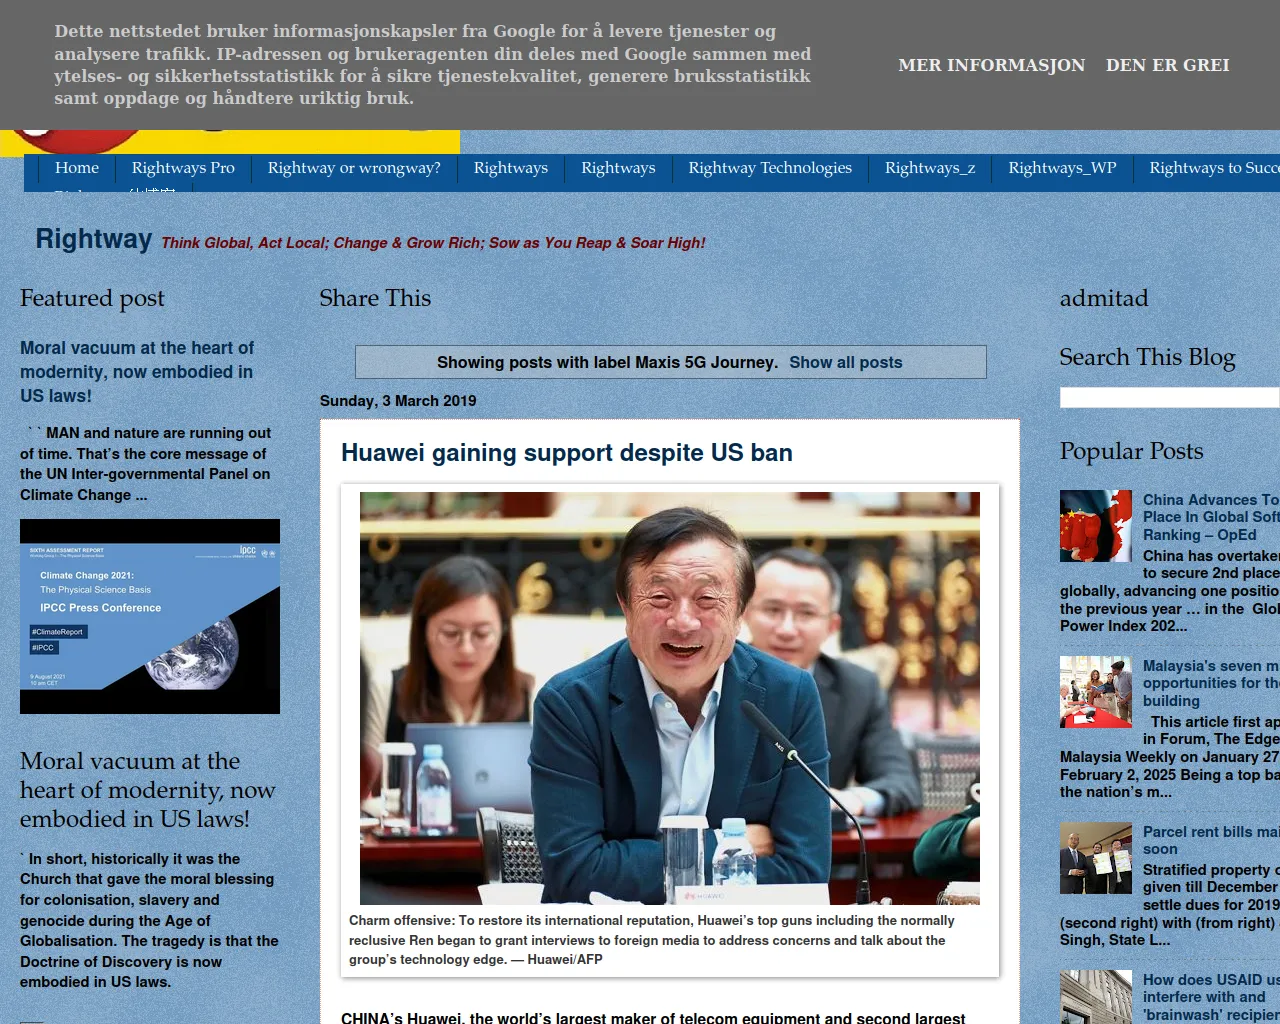Click the DEN ER GREI cookie button
This screenshot has height=1024, width=1280.
click(x=1167, y=65)
